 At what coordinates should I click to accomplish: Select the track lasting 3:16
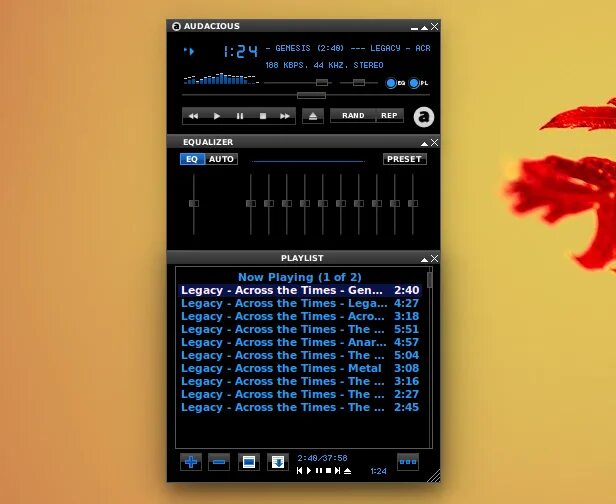(x=300, y=381)
